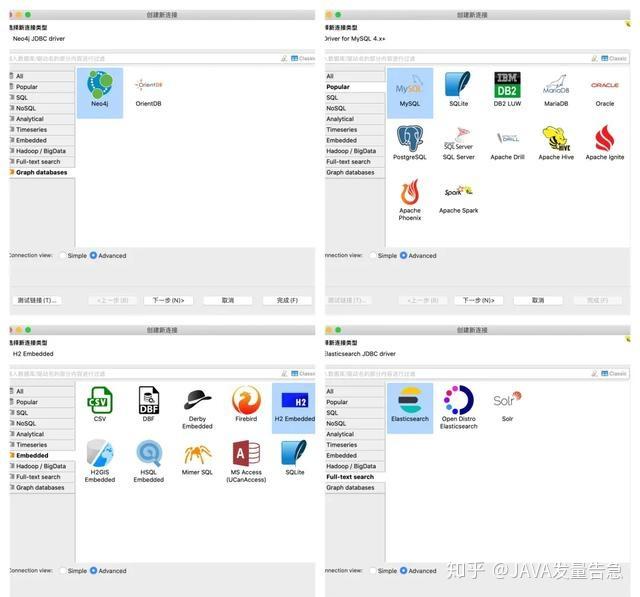Choose Advanced view in Elasticsearch window
This screenshot has height=597, width=640.
pos(418,570)
